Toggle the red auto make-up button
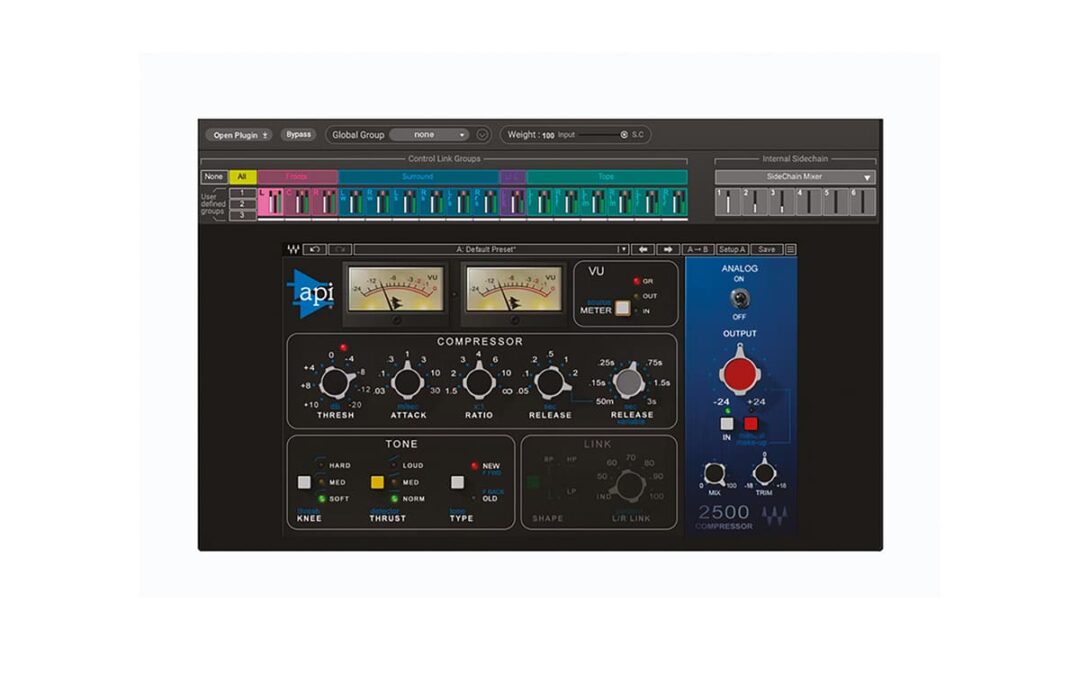The width and height of the screenshot is (1080, 675). (751, 424)
